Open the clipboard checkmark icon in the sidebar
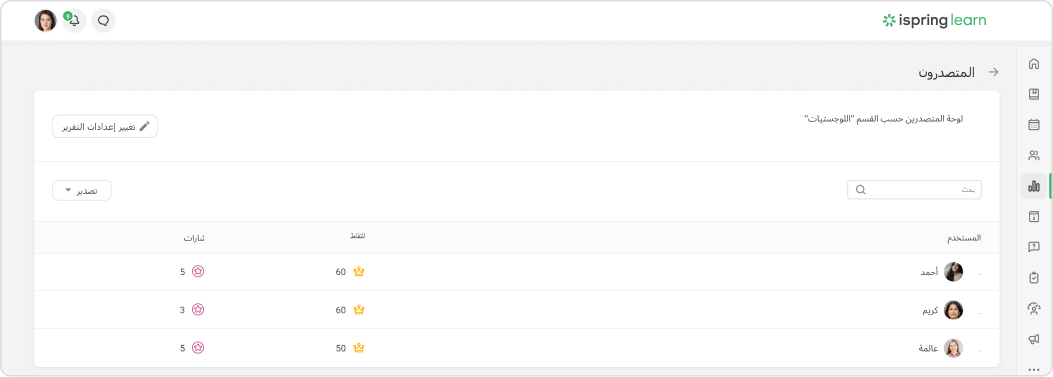The width and height of the screenshot is (1053, 377). (x=1034, y=278)
